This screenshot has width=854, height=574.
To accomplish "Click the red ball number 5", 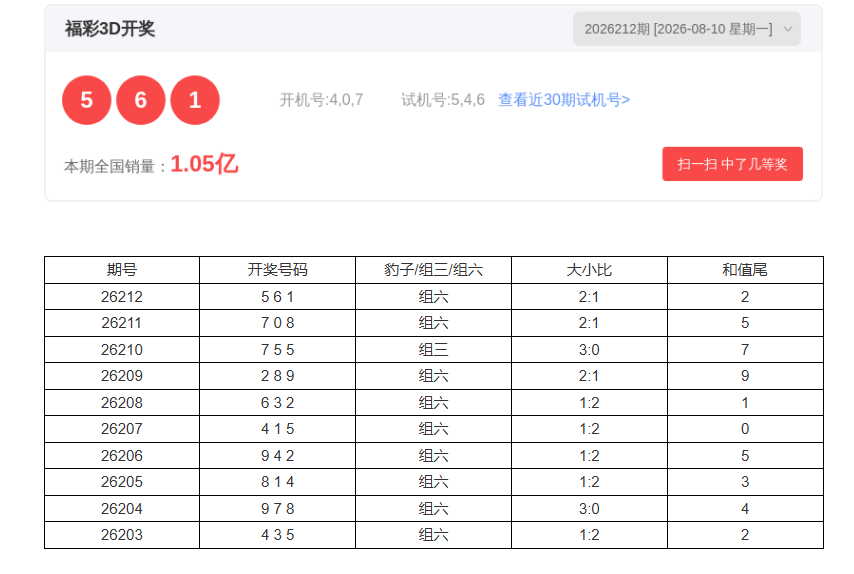I will click(87, 100).
